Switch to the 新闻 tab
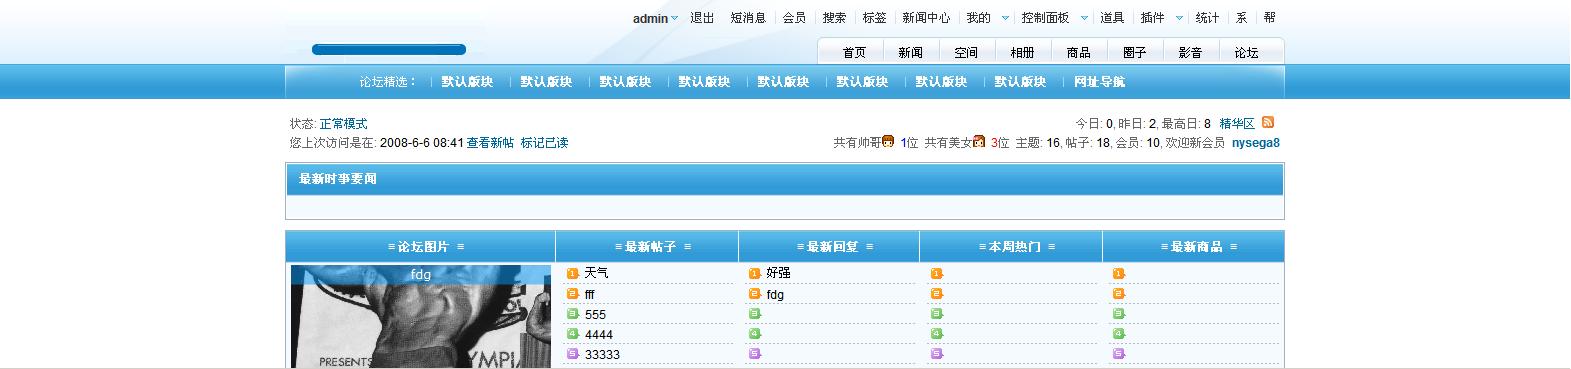Screen dimensions: 1571x369 tap(910, 53)
